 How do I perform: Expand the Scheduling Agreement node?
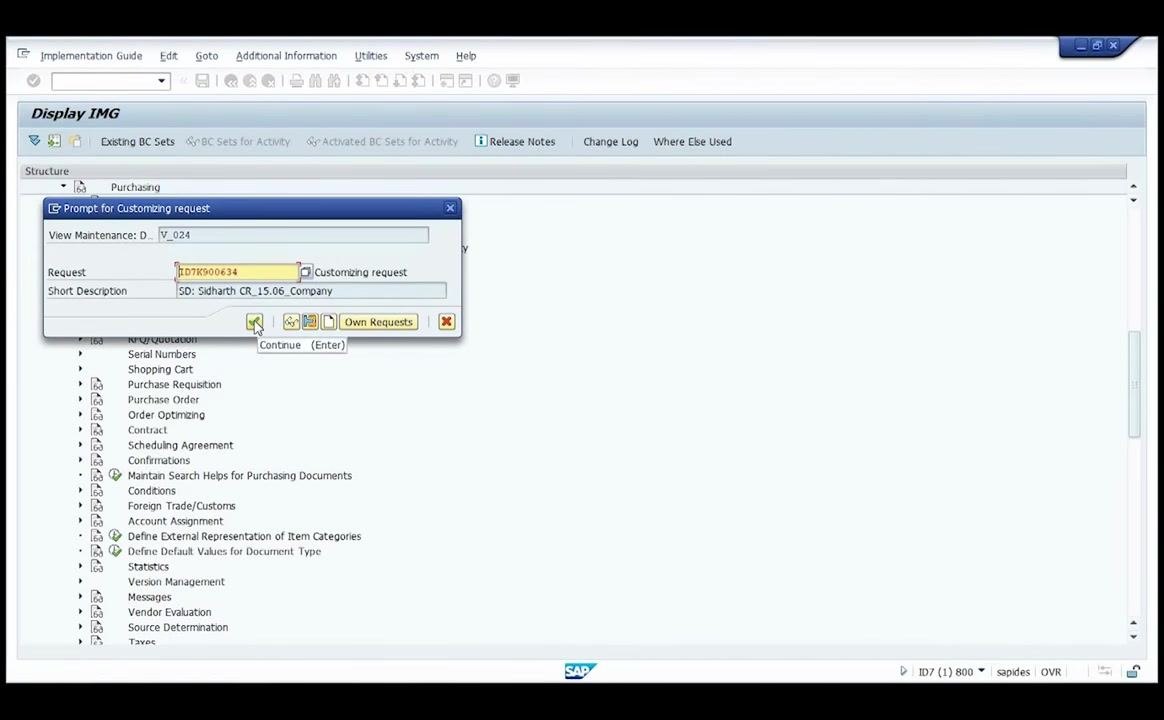[80, 445]
